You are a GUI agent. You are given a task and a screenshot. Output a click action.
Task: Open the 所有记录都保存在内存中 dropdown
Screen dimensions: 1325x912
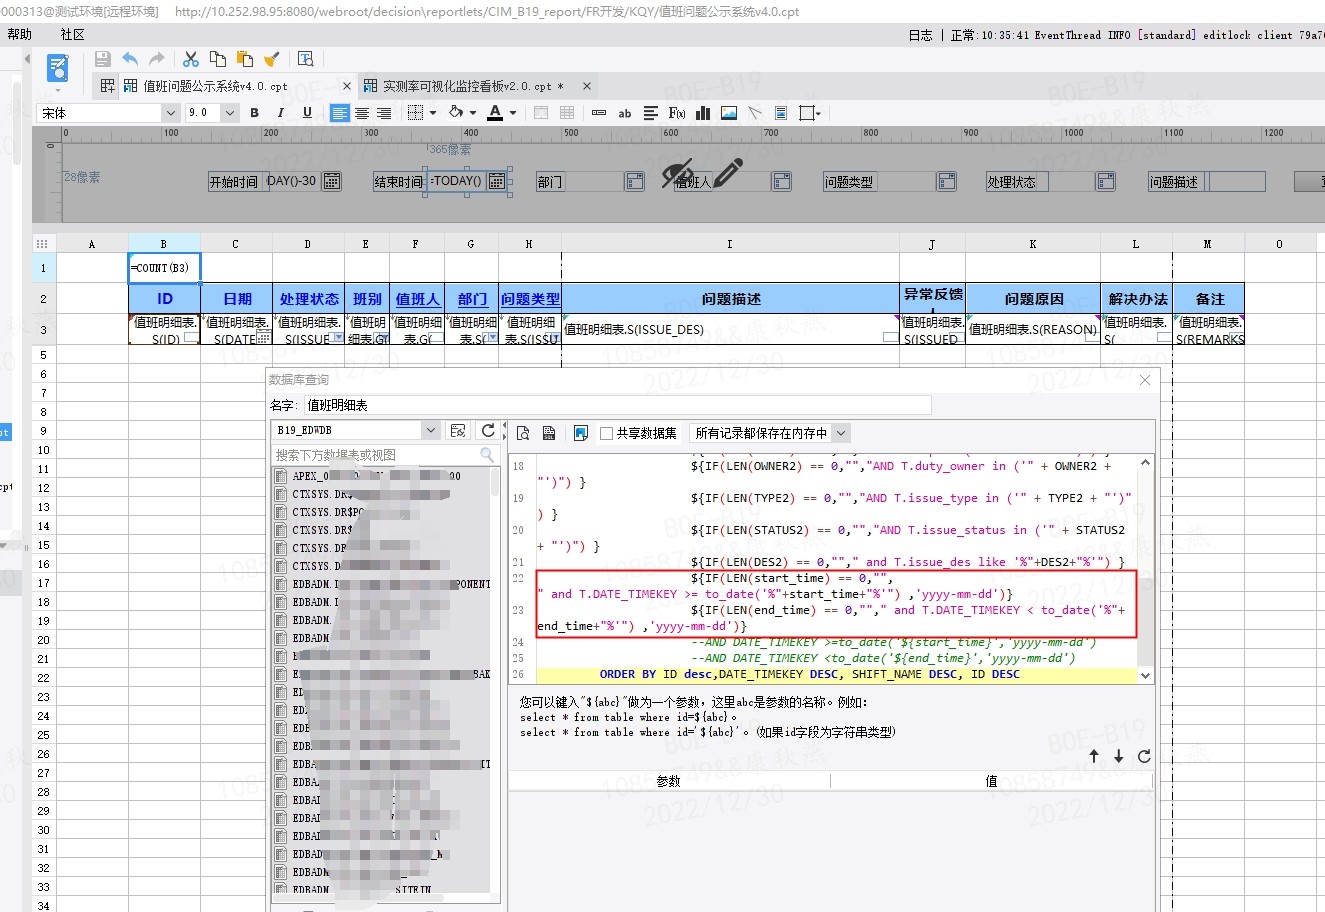840,433
